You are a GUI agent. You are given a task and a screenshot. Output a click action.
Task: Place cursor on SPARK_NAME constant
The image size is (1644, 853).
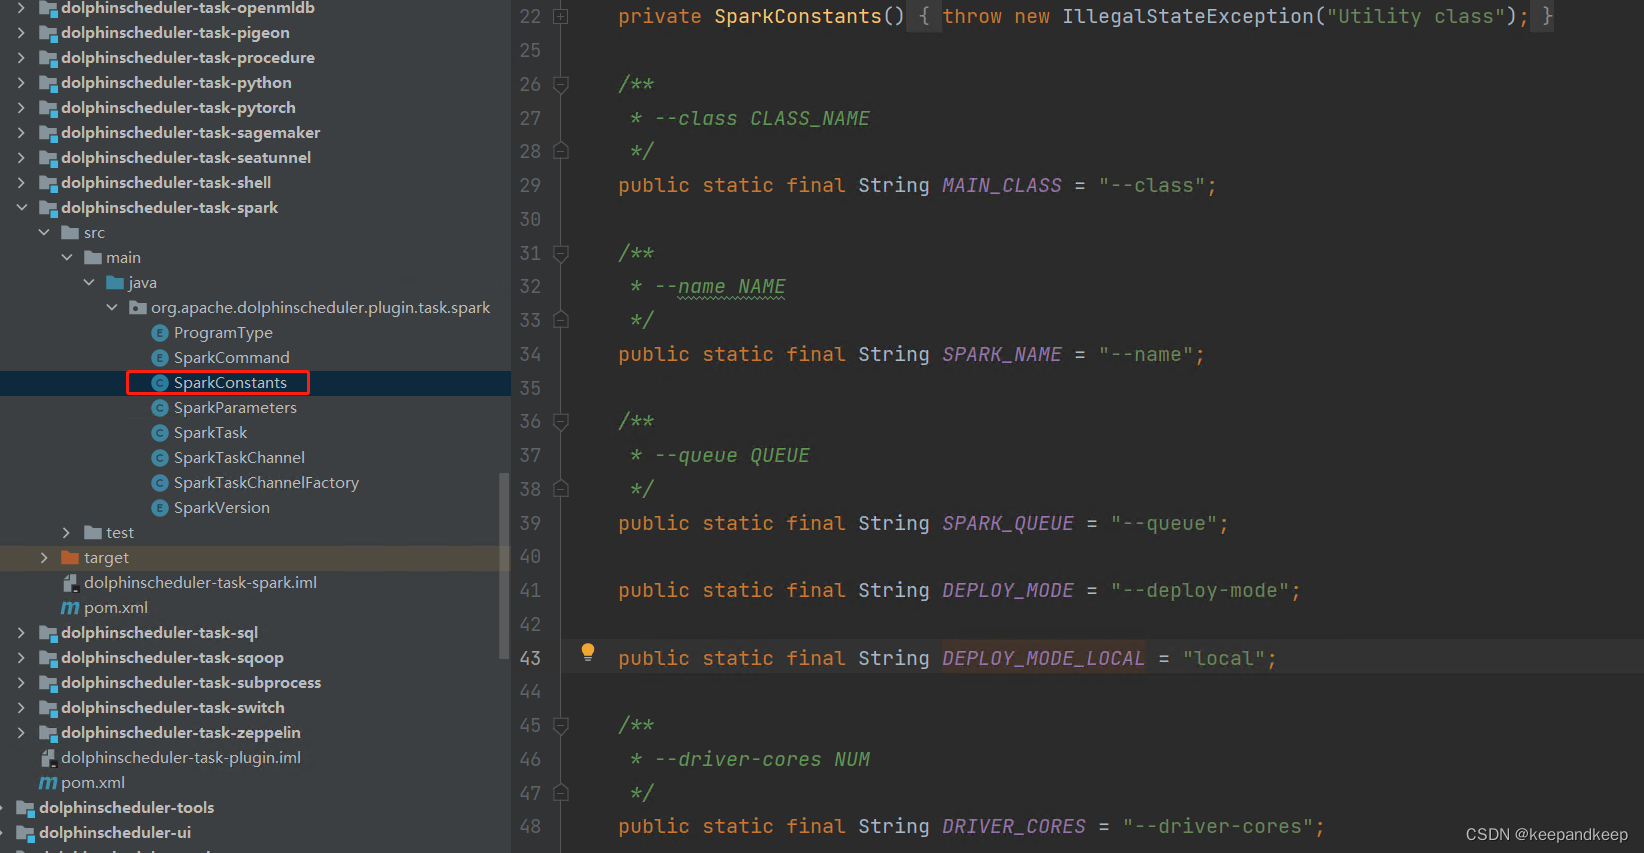[1002, 354]
